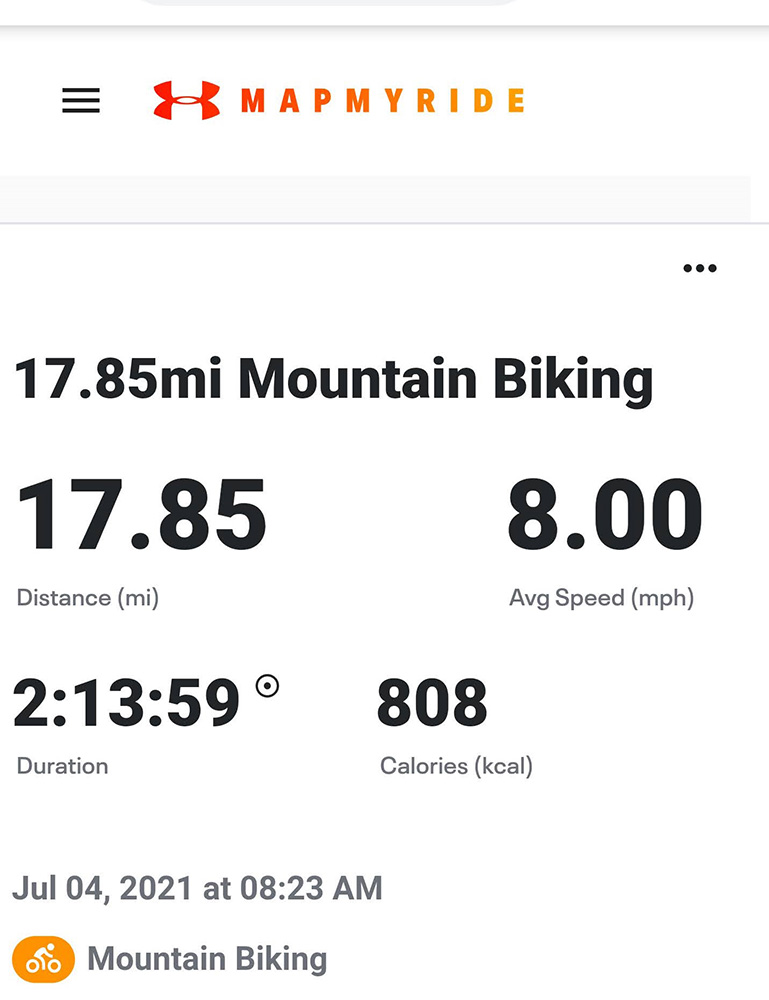Select the Mountain Biking activity type label
This screenshot has width=769, height=1000.
click(207, 960)
